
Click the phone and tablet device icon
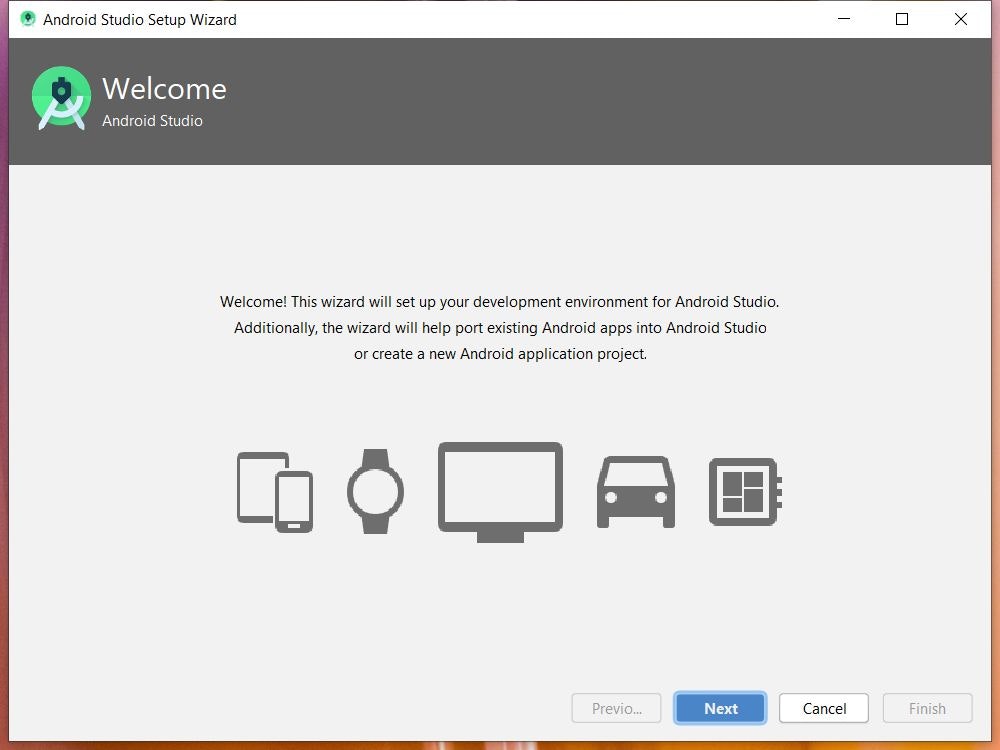tap(275, 492)
